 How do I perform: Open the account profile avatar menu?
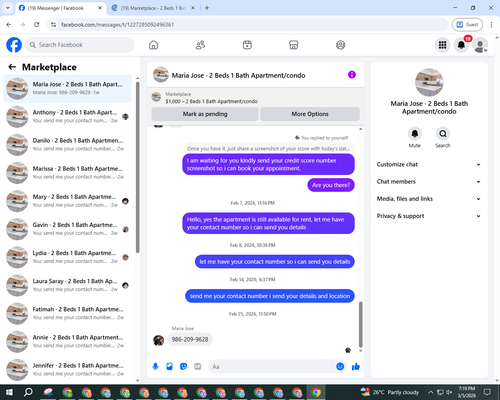point(480,45)
